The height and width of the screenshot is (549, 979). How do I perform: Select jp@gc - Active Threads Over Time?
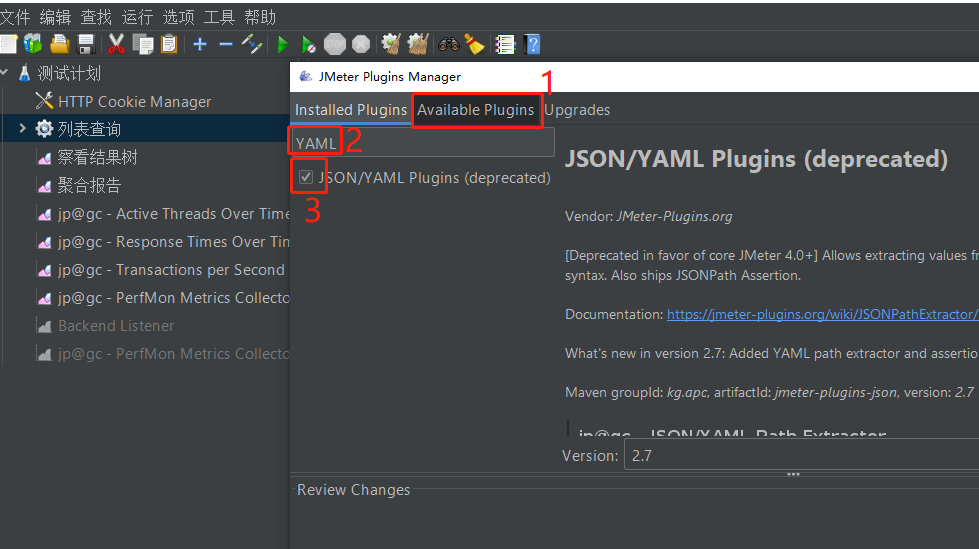tap(174, 214)
